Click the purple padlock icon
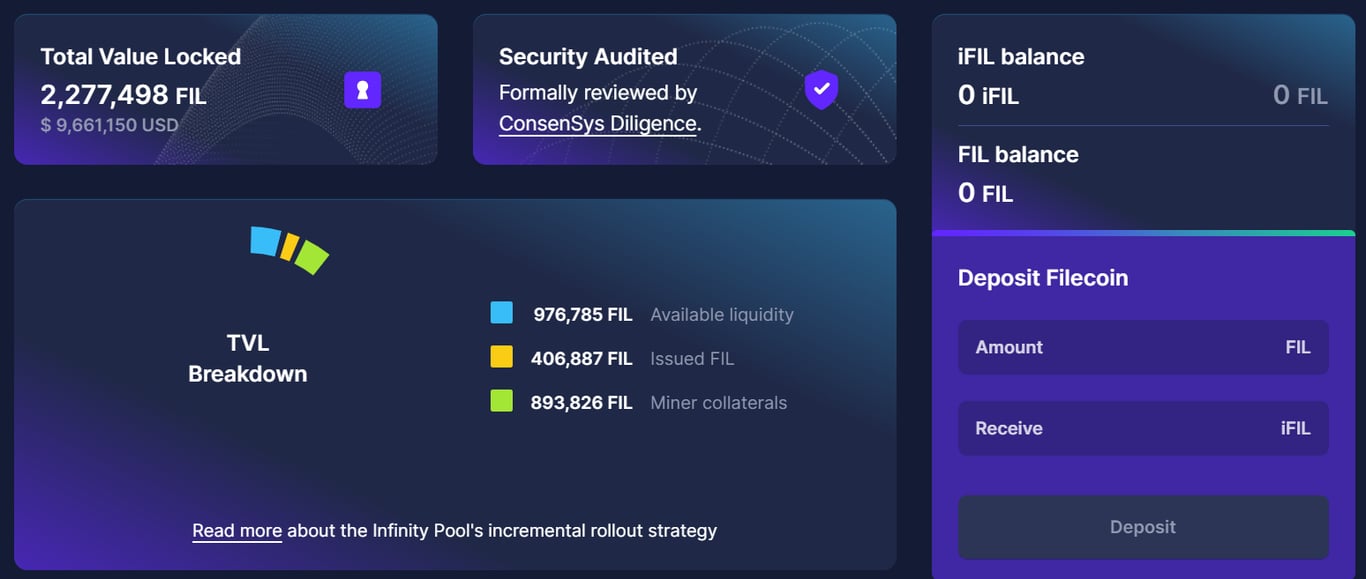 [362, 89]
